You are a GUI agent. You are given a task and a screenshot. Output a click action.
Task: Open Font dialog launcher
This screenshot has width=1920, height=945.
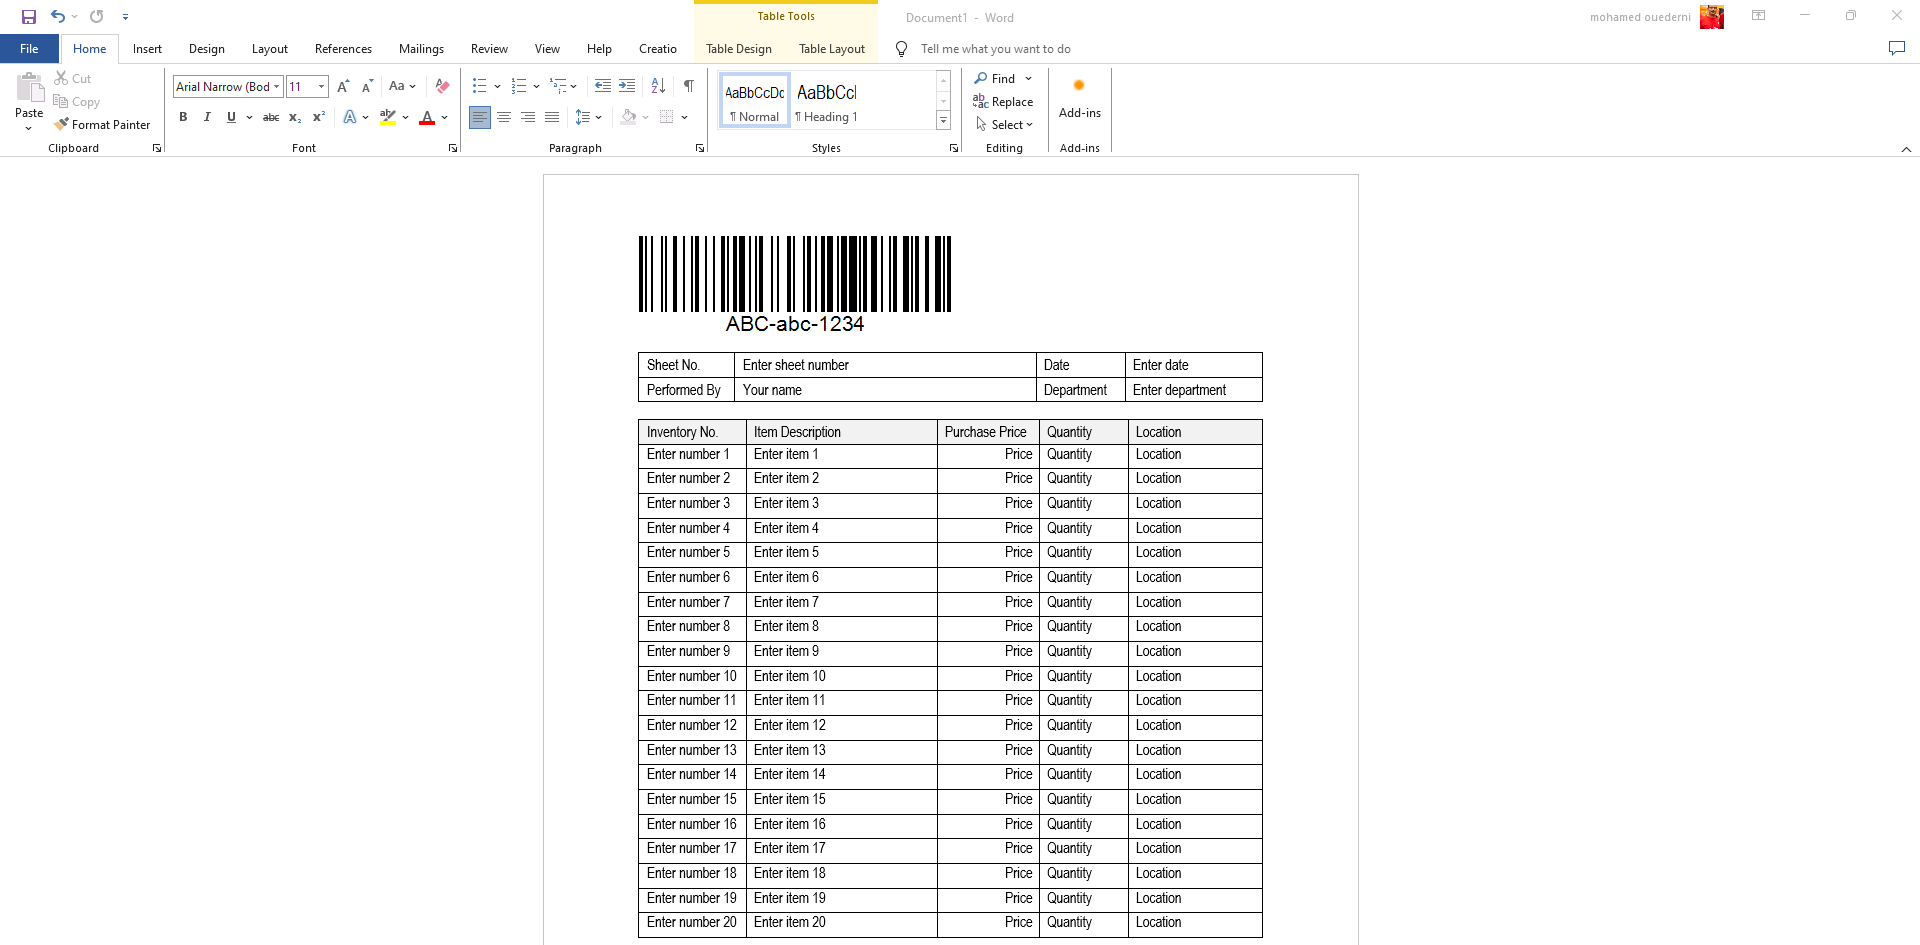pos(453,148)
